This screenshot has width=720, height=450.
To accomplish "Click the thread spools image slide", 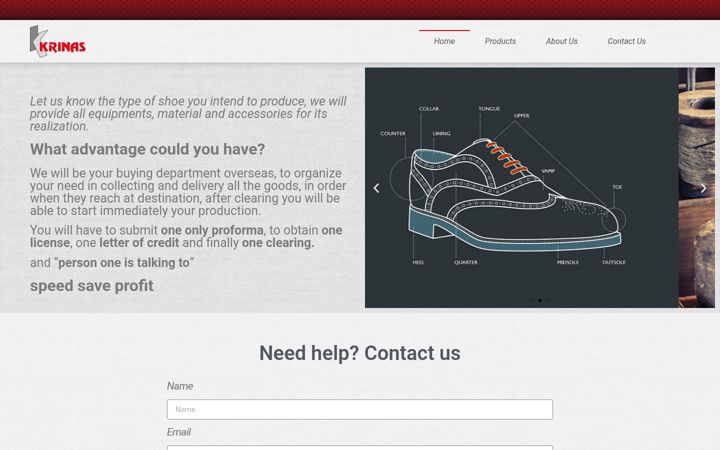I will click(x=697, y=188).
